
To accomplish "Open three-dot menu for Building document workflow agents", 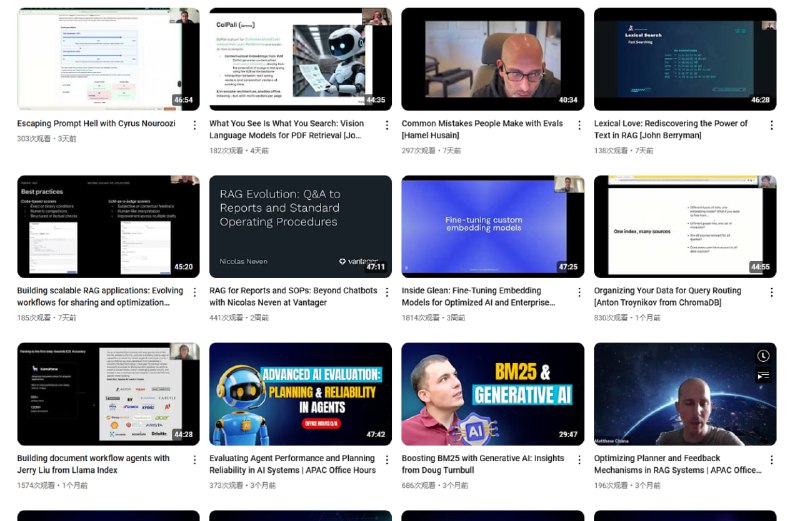I will pyautogui.click(x=195, y=459).
